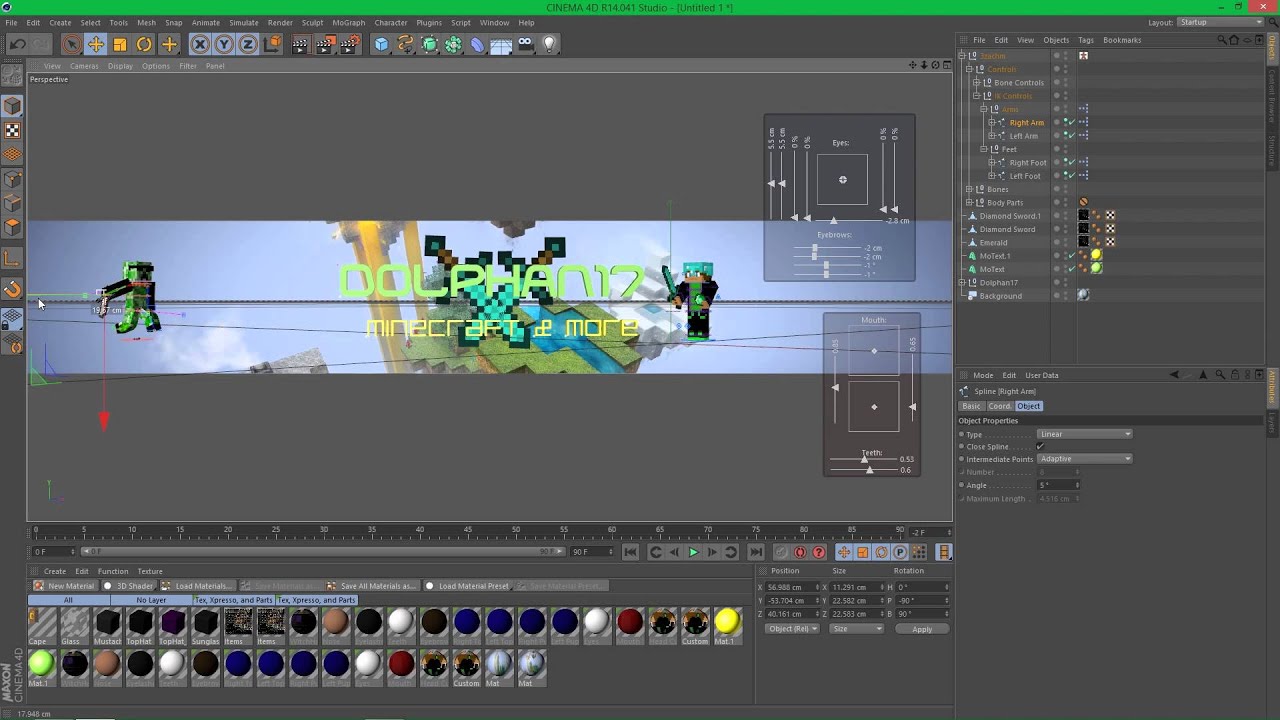Collapse the Feet group
1280x720 pixels.
[984, 149]
